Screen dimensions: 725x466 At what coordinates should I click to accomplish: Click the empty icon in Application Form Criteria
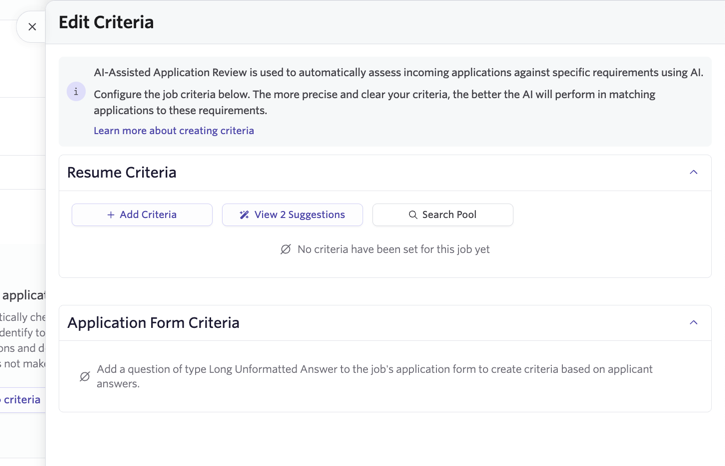84,377
